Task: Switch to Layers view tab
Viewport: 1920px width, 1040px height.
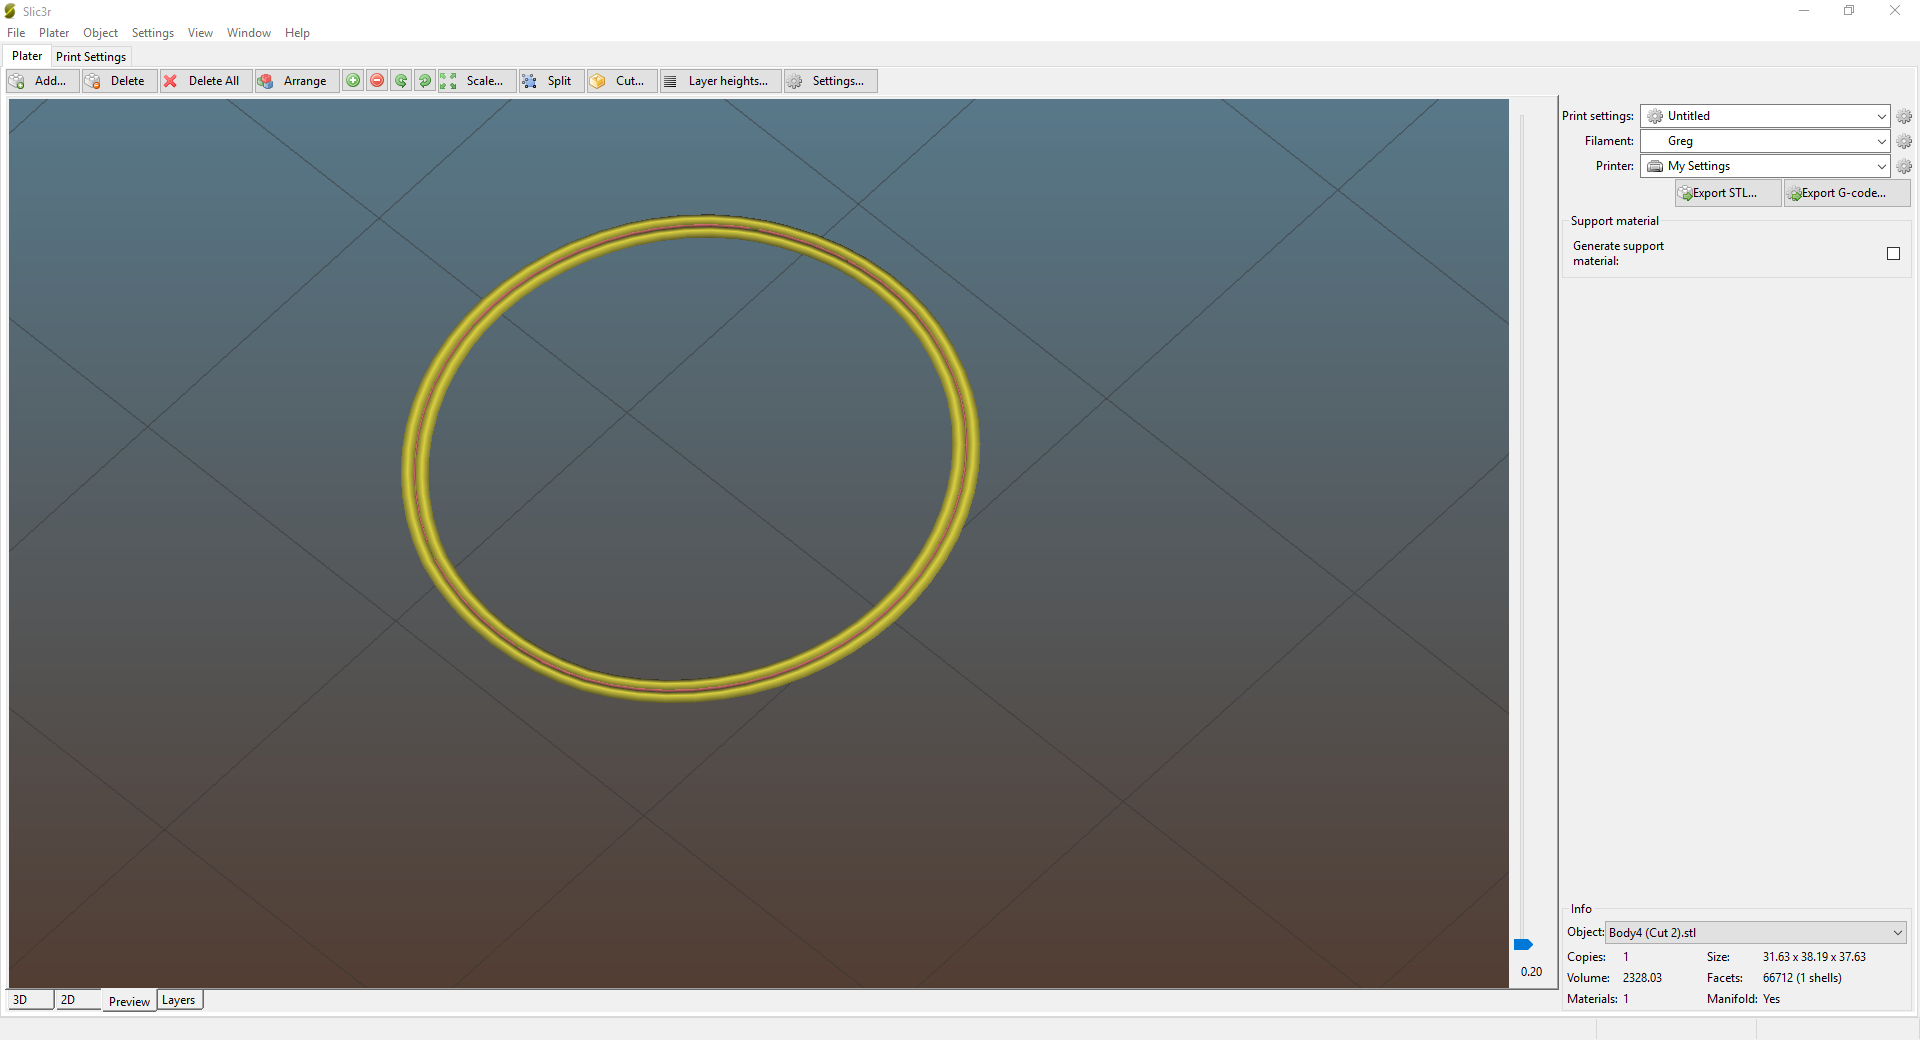Action: tap(179, 1000)
